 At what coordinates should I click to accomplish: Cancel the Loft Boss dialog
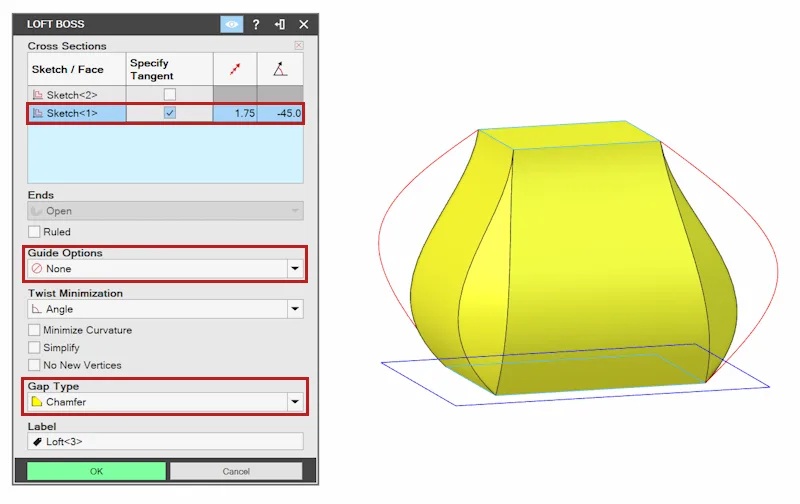click(236, 471)
